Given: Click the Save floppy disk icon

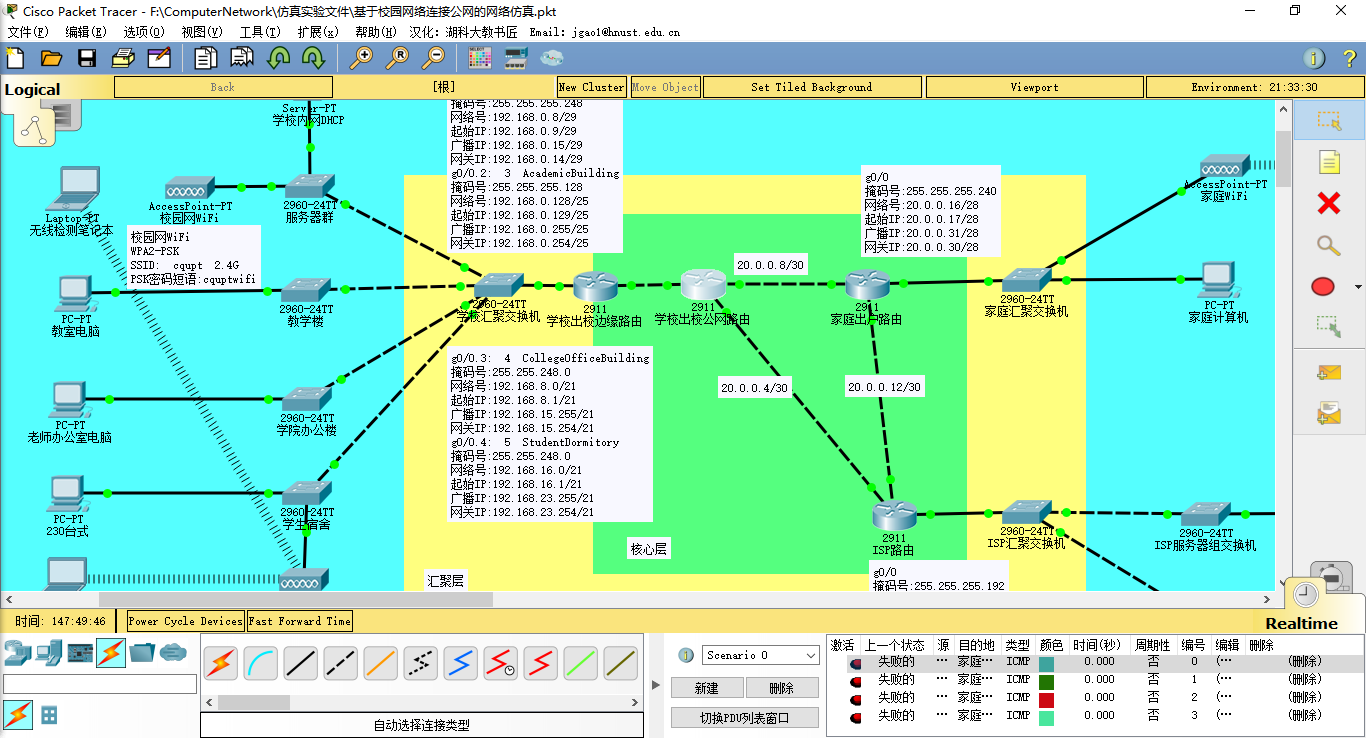Looking at the screenshot, I should [87, 58].
